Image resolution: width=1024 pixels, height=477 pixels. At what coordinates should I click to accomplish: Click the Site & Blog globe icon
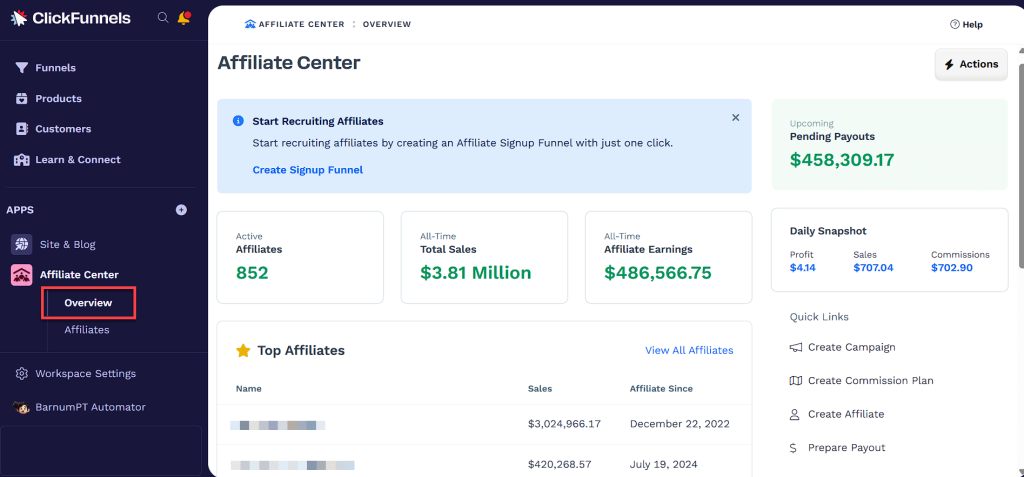[x=22, y=244]
